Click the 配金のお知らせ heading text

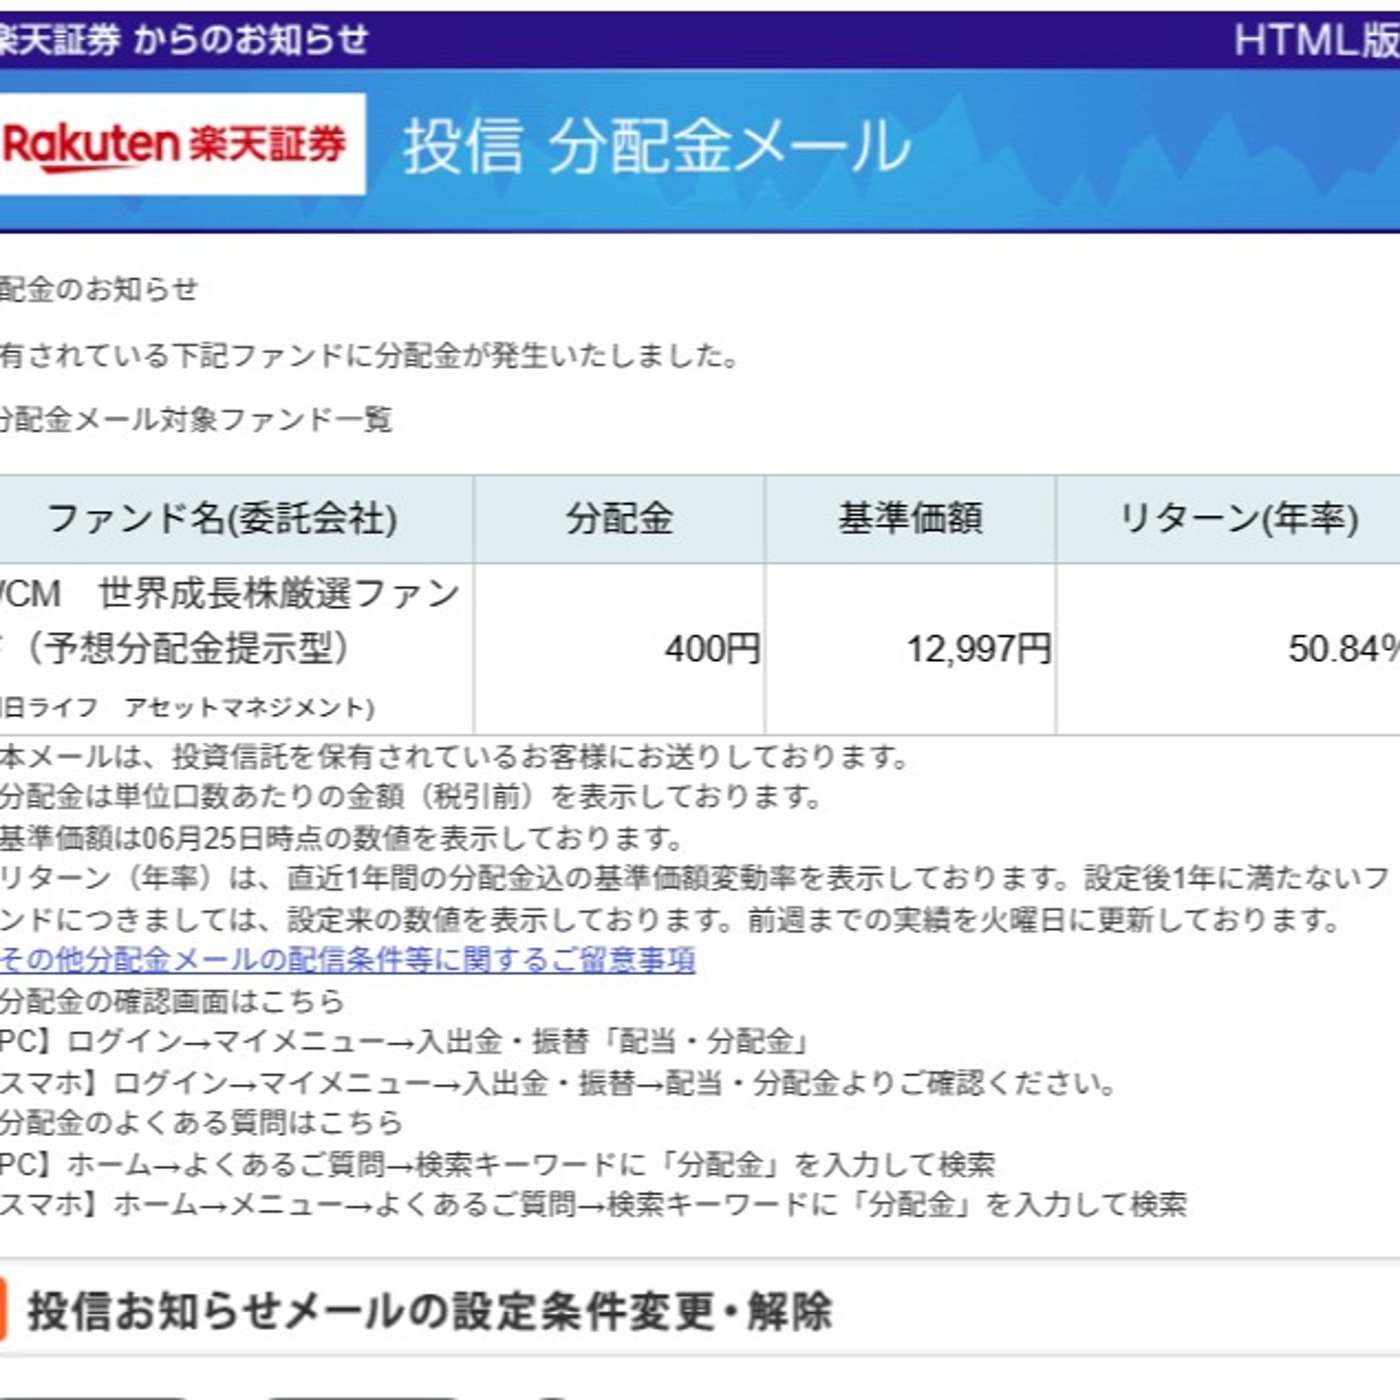(99, 290)
